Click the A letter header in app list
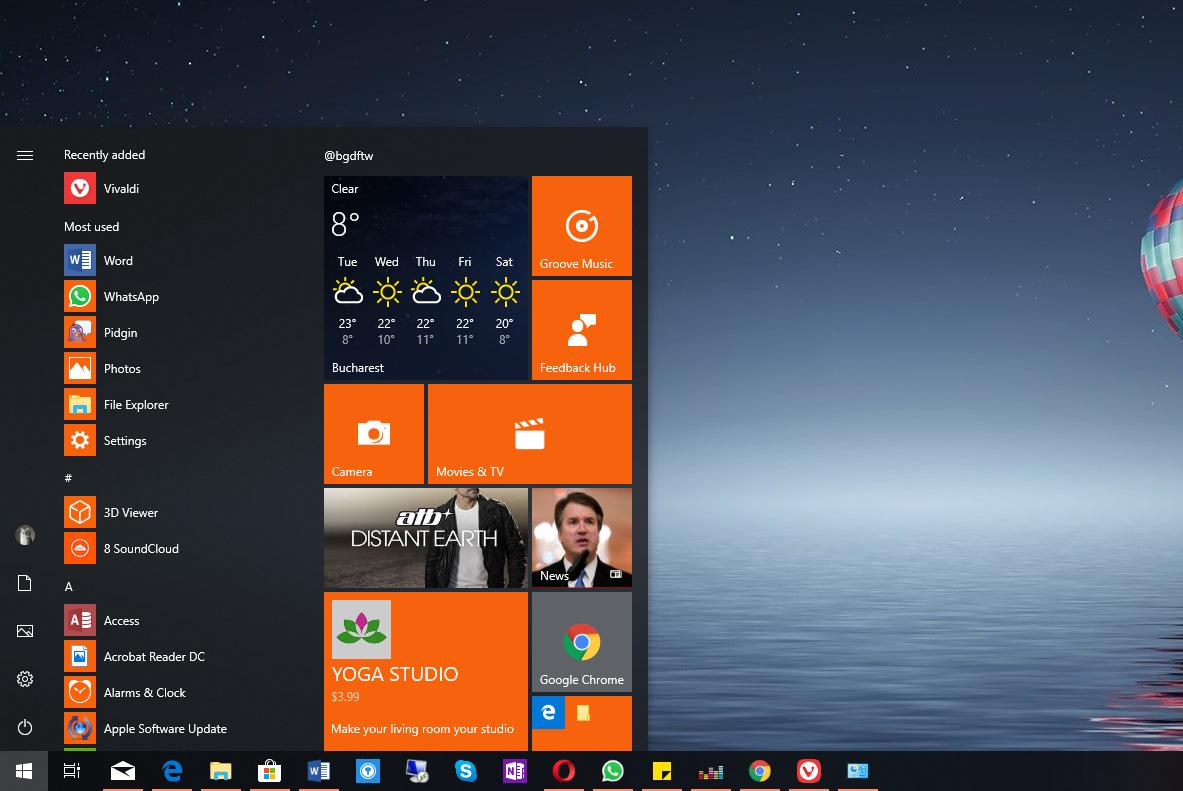Screen dimensions: 1183x791 click(x=69, y=586)
